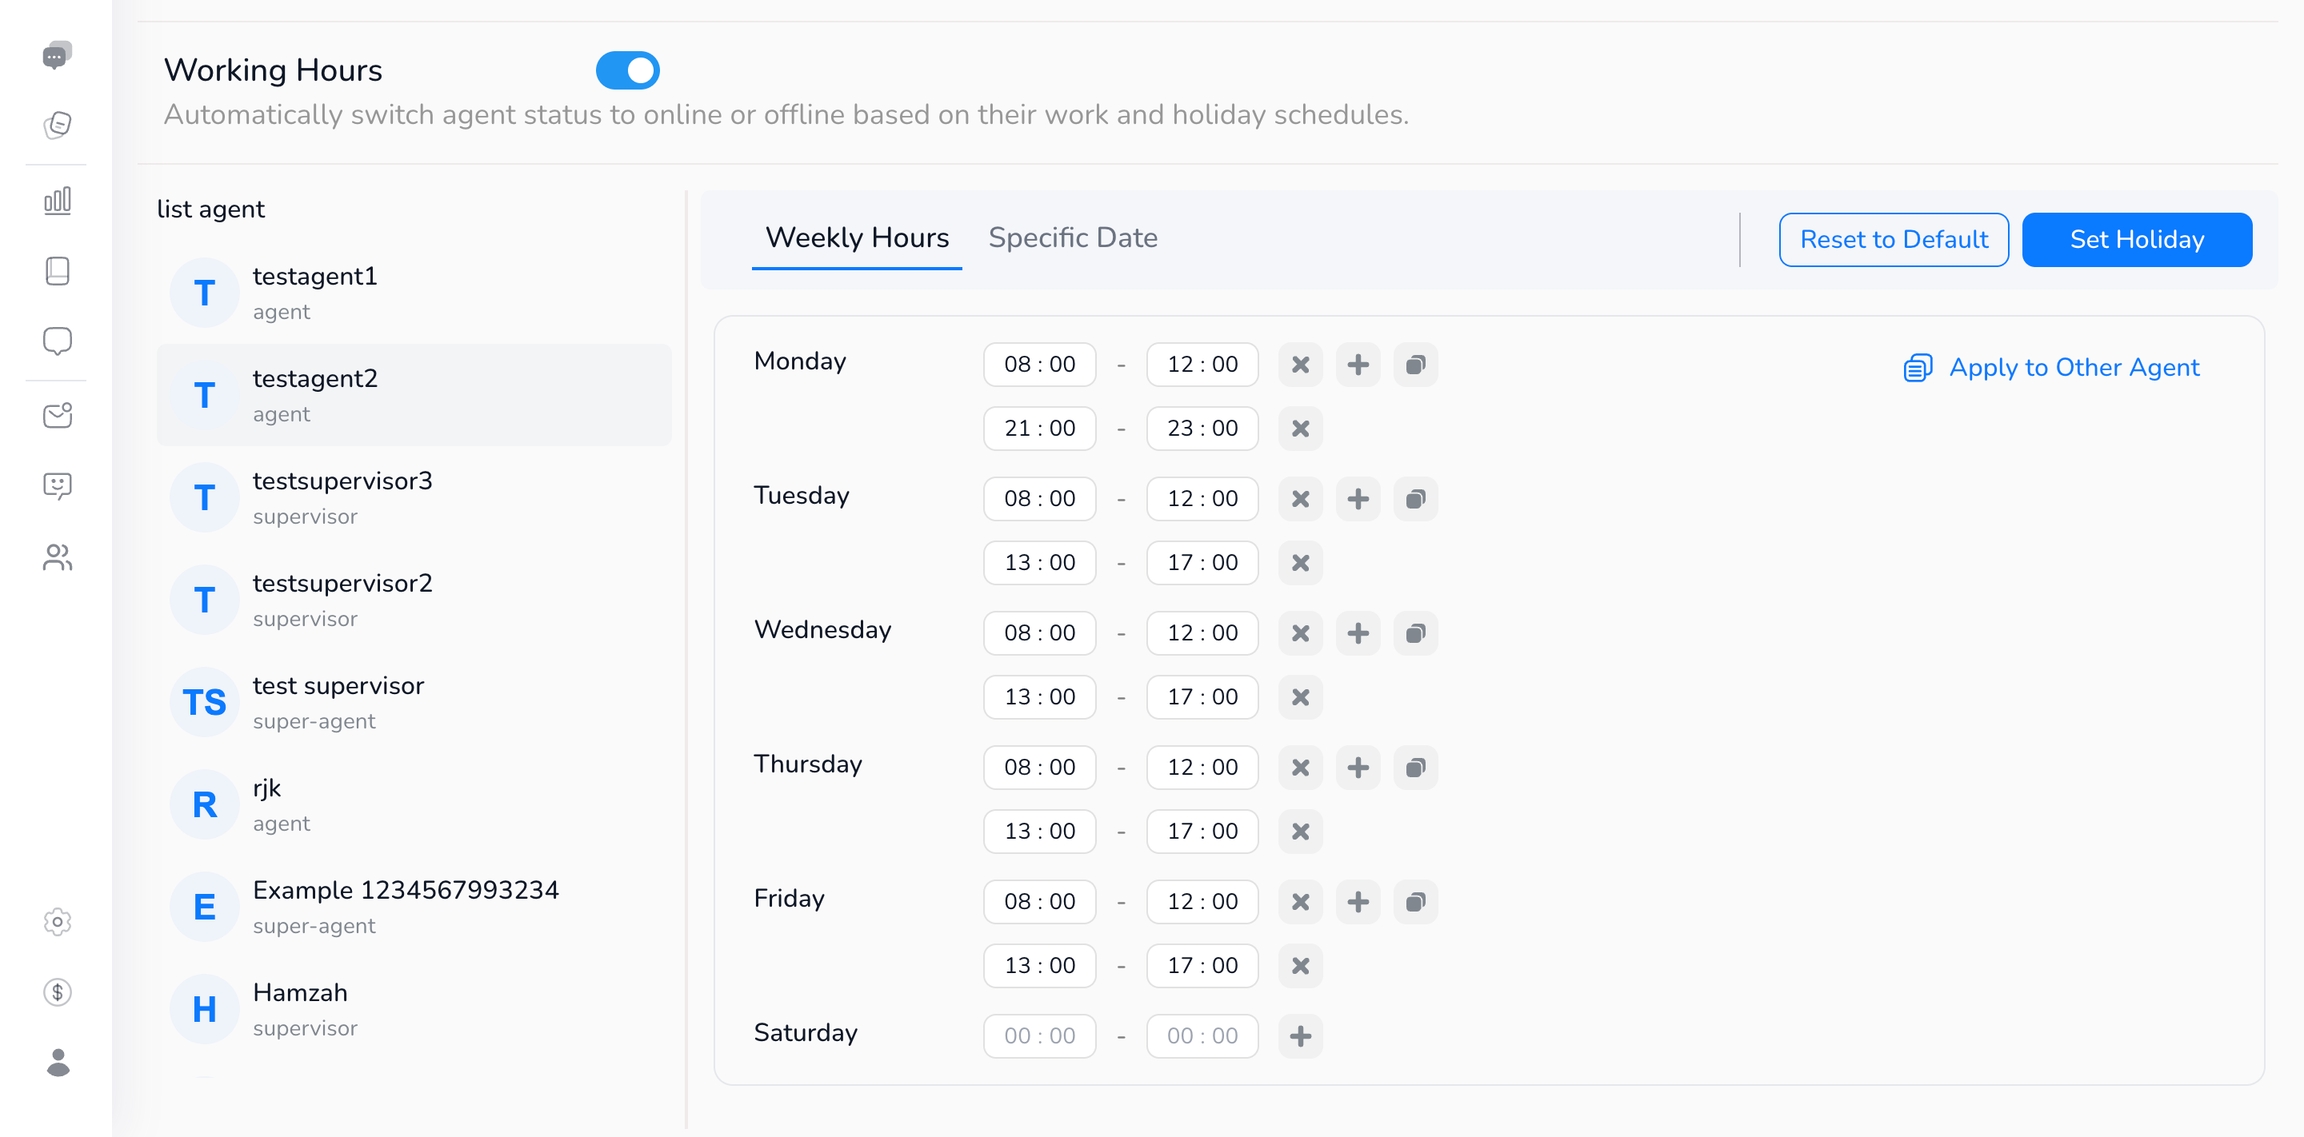Click the profile user icon in sidebar

[x=57, y=1062]
